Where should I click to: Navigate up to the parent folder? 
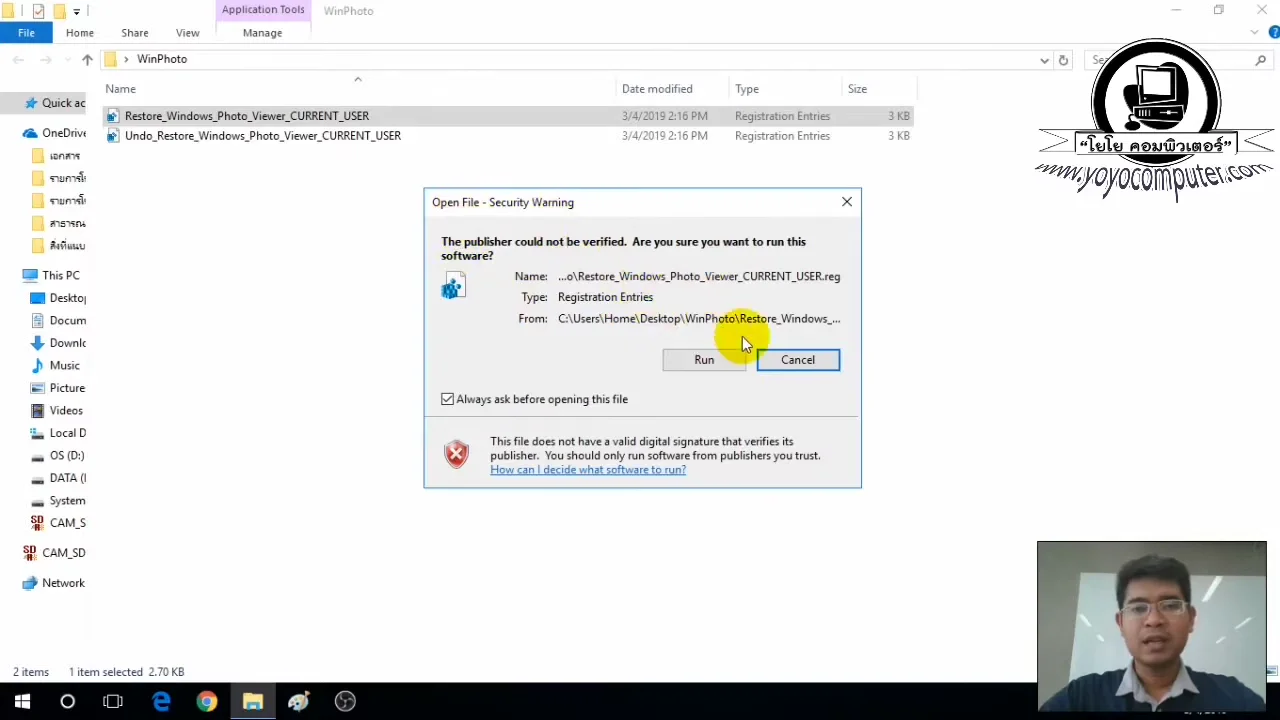87,59
